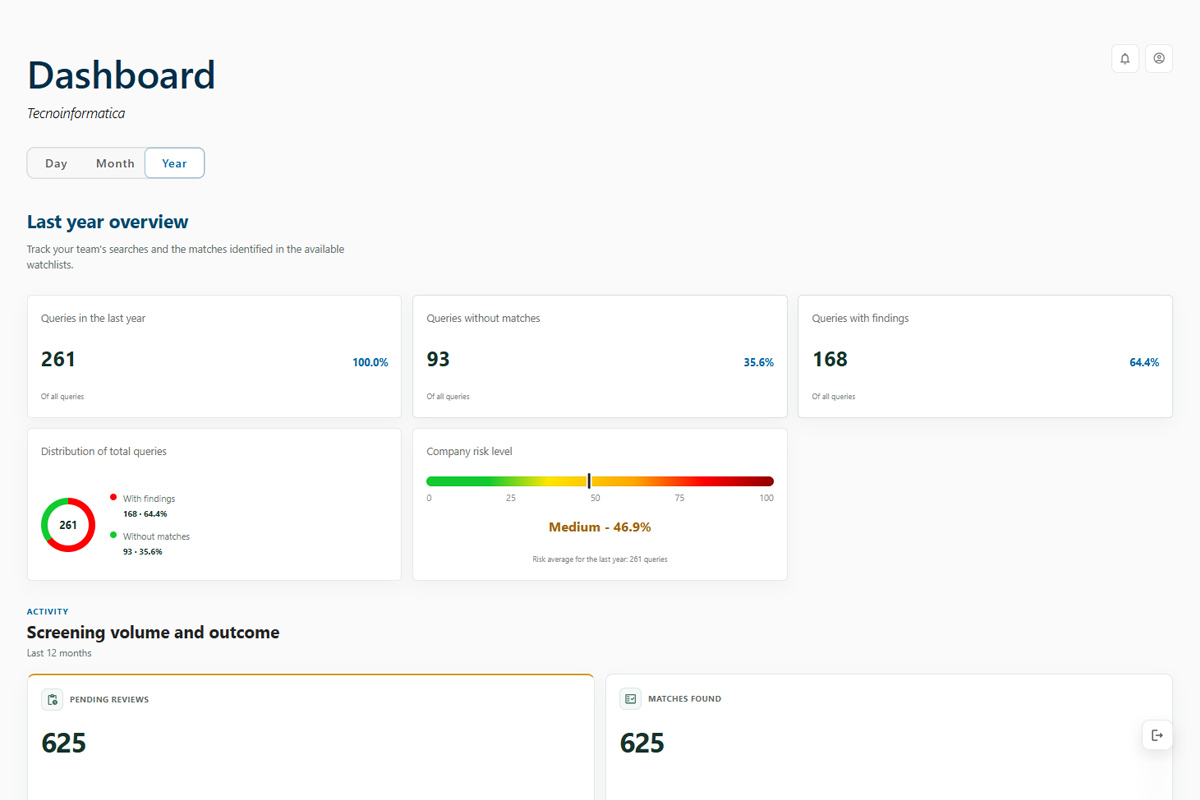Click the "Queries in the last year" label

coord(93,318)
